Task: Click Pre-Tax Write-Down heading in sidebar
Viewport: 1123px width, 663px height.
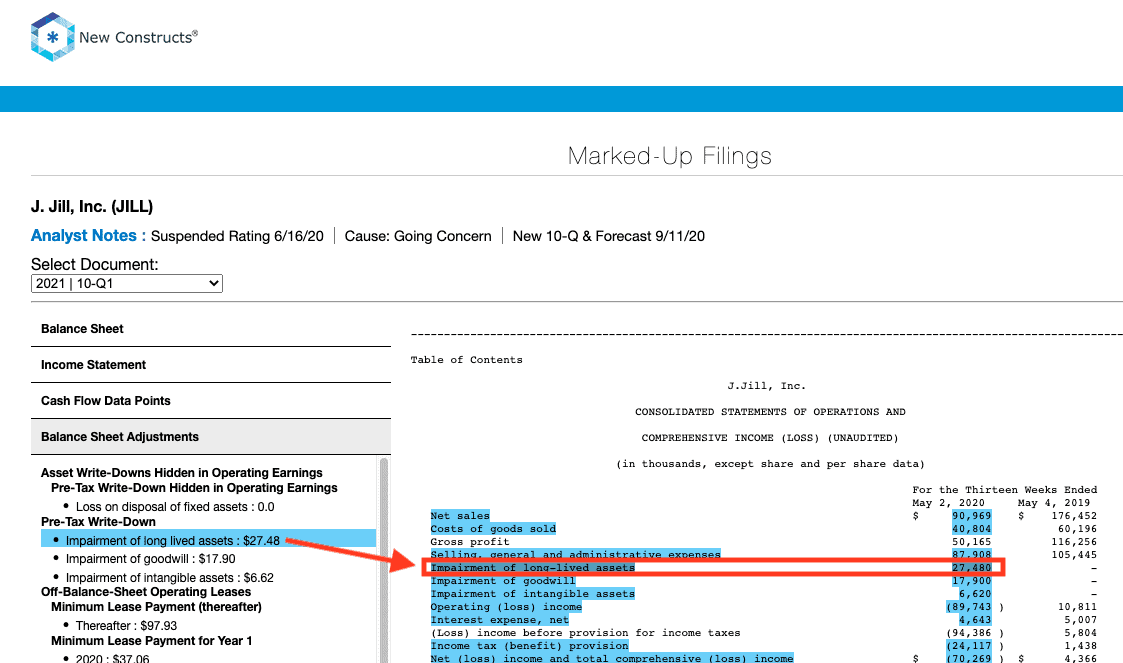Action: [x=98, y=521]
